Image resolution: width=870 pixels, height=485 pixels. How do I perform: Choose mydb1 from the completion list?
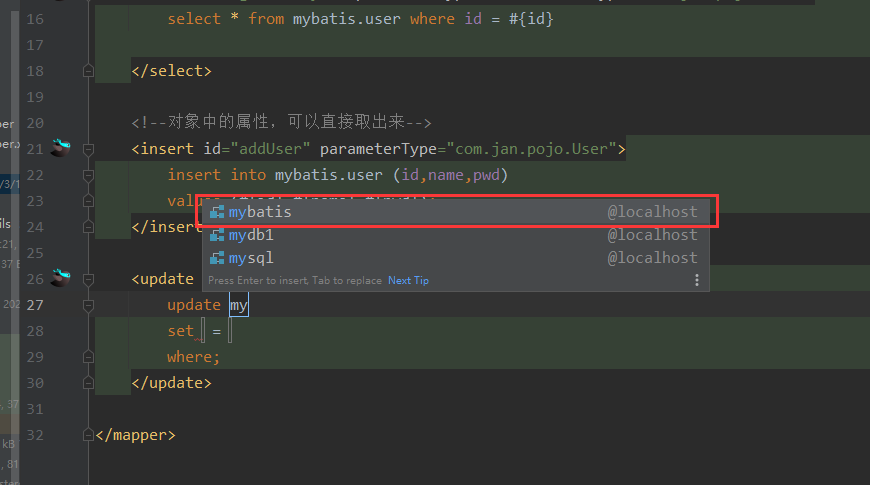click(251, 235)
